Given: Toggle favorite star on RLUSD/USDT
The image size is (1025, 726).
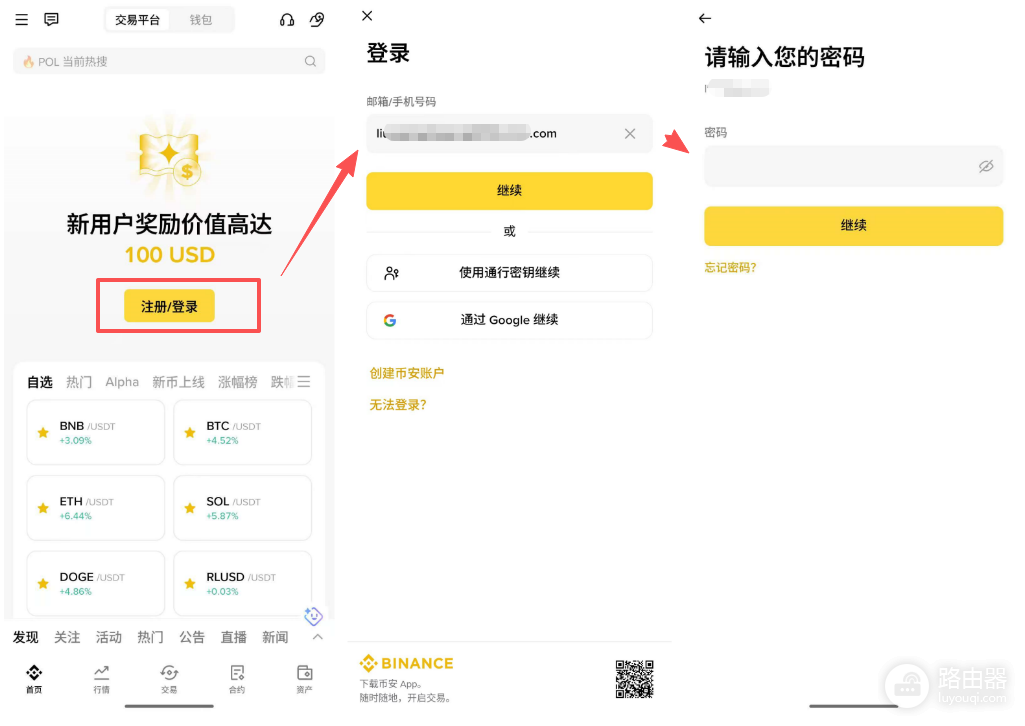Looking at the screenshot, I should tap(190, 584).
